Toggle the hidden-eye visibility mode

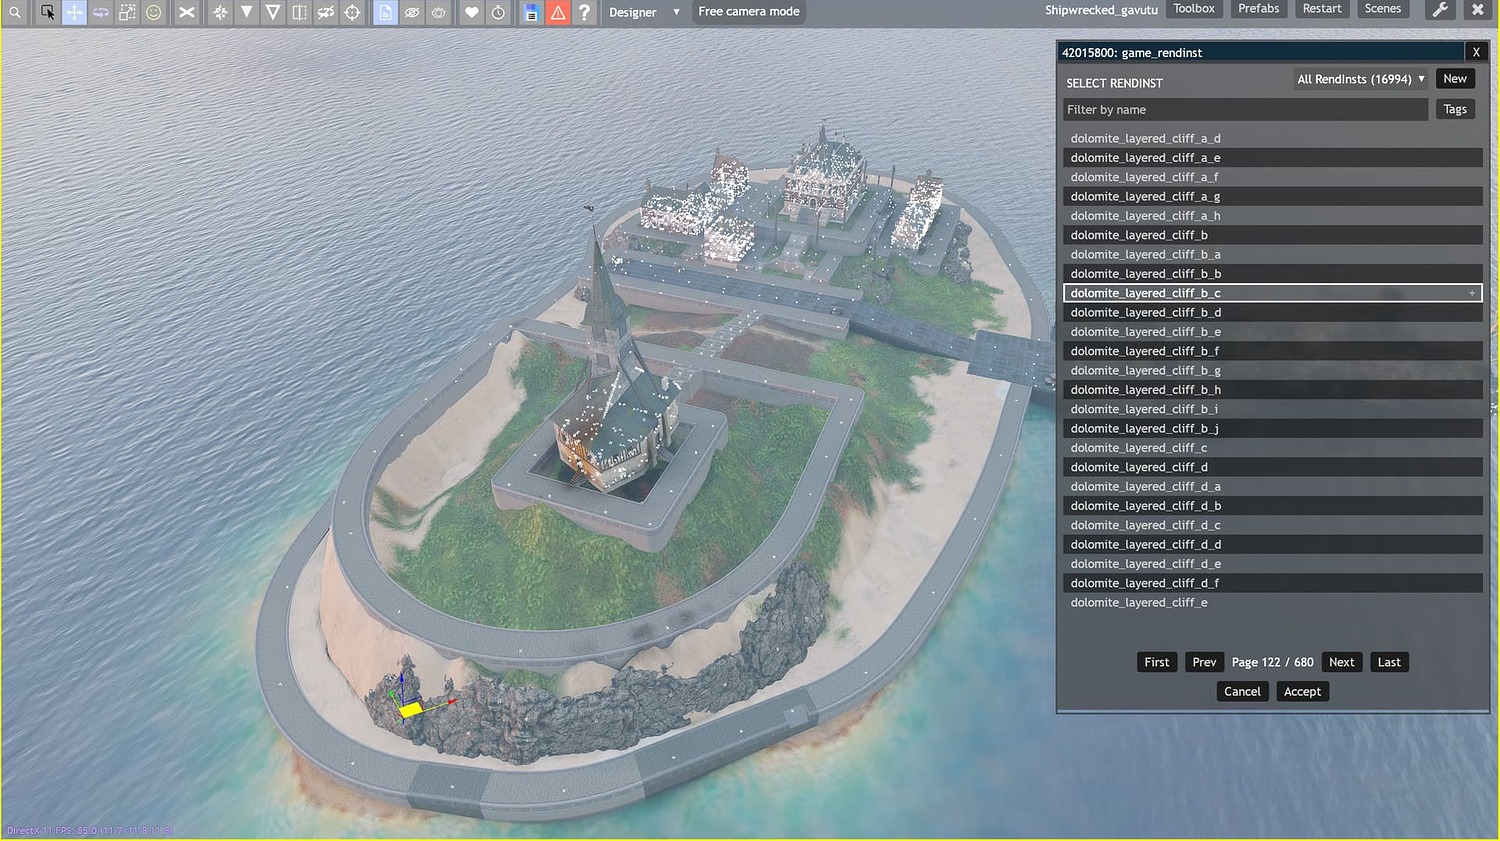point(413,12)
